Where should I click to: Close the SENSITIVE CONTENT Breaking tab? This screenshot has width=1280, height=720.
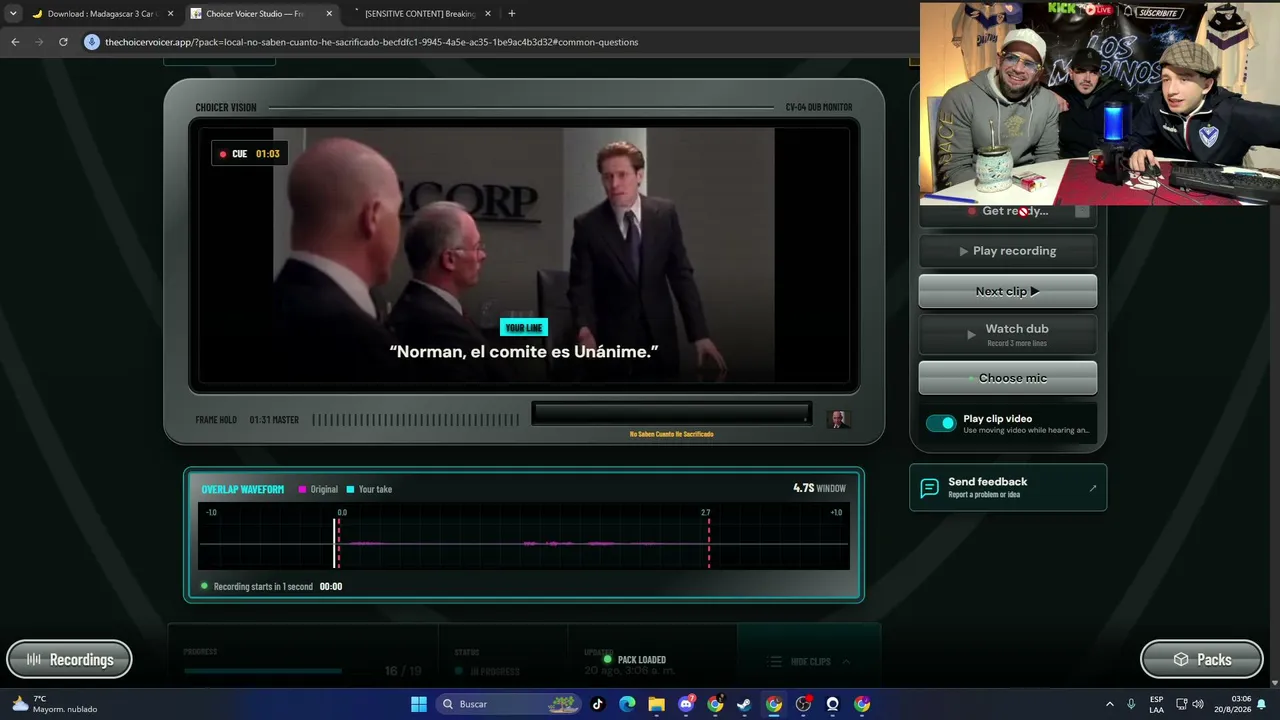(488, 14)
